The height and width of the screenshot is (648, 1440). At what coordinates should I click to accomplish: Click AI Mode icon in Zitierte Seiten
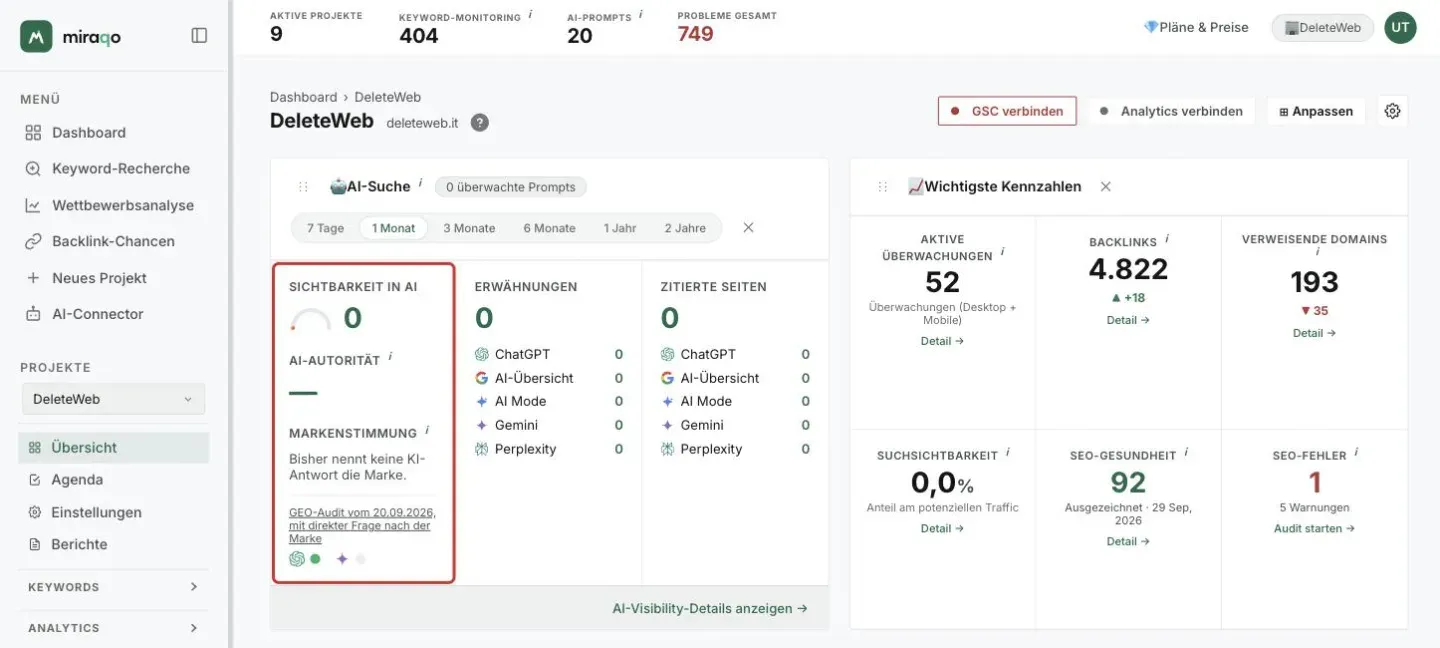pos(668,401)
